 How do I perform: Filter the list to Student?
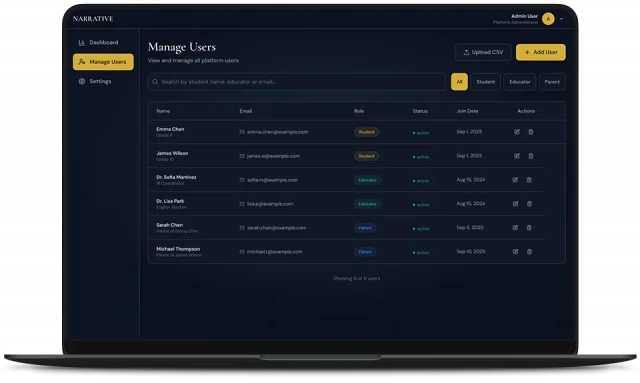[x=486, y=82]
